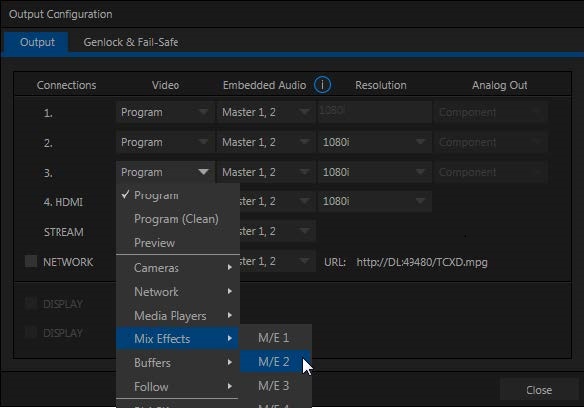The height and width of the screenshot is (408, 584).
Task: Click the Resolution field for connection 1
Action: [374, 112]
